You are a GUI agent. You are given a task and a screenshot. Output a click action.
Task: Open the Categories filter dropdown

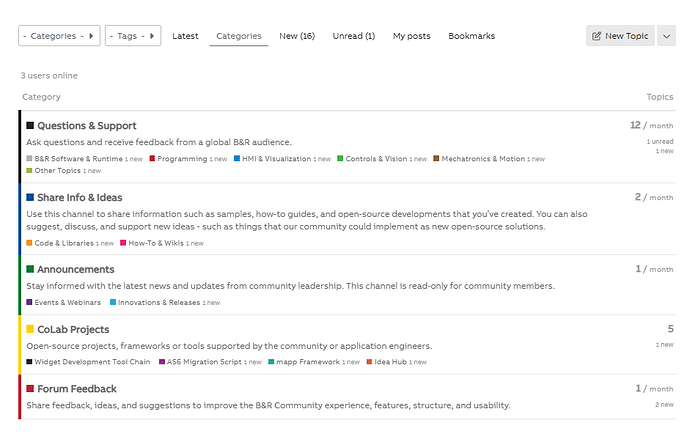[59, 36]
